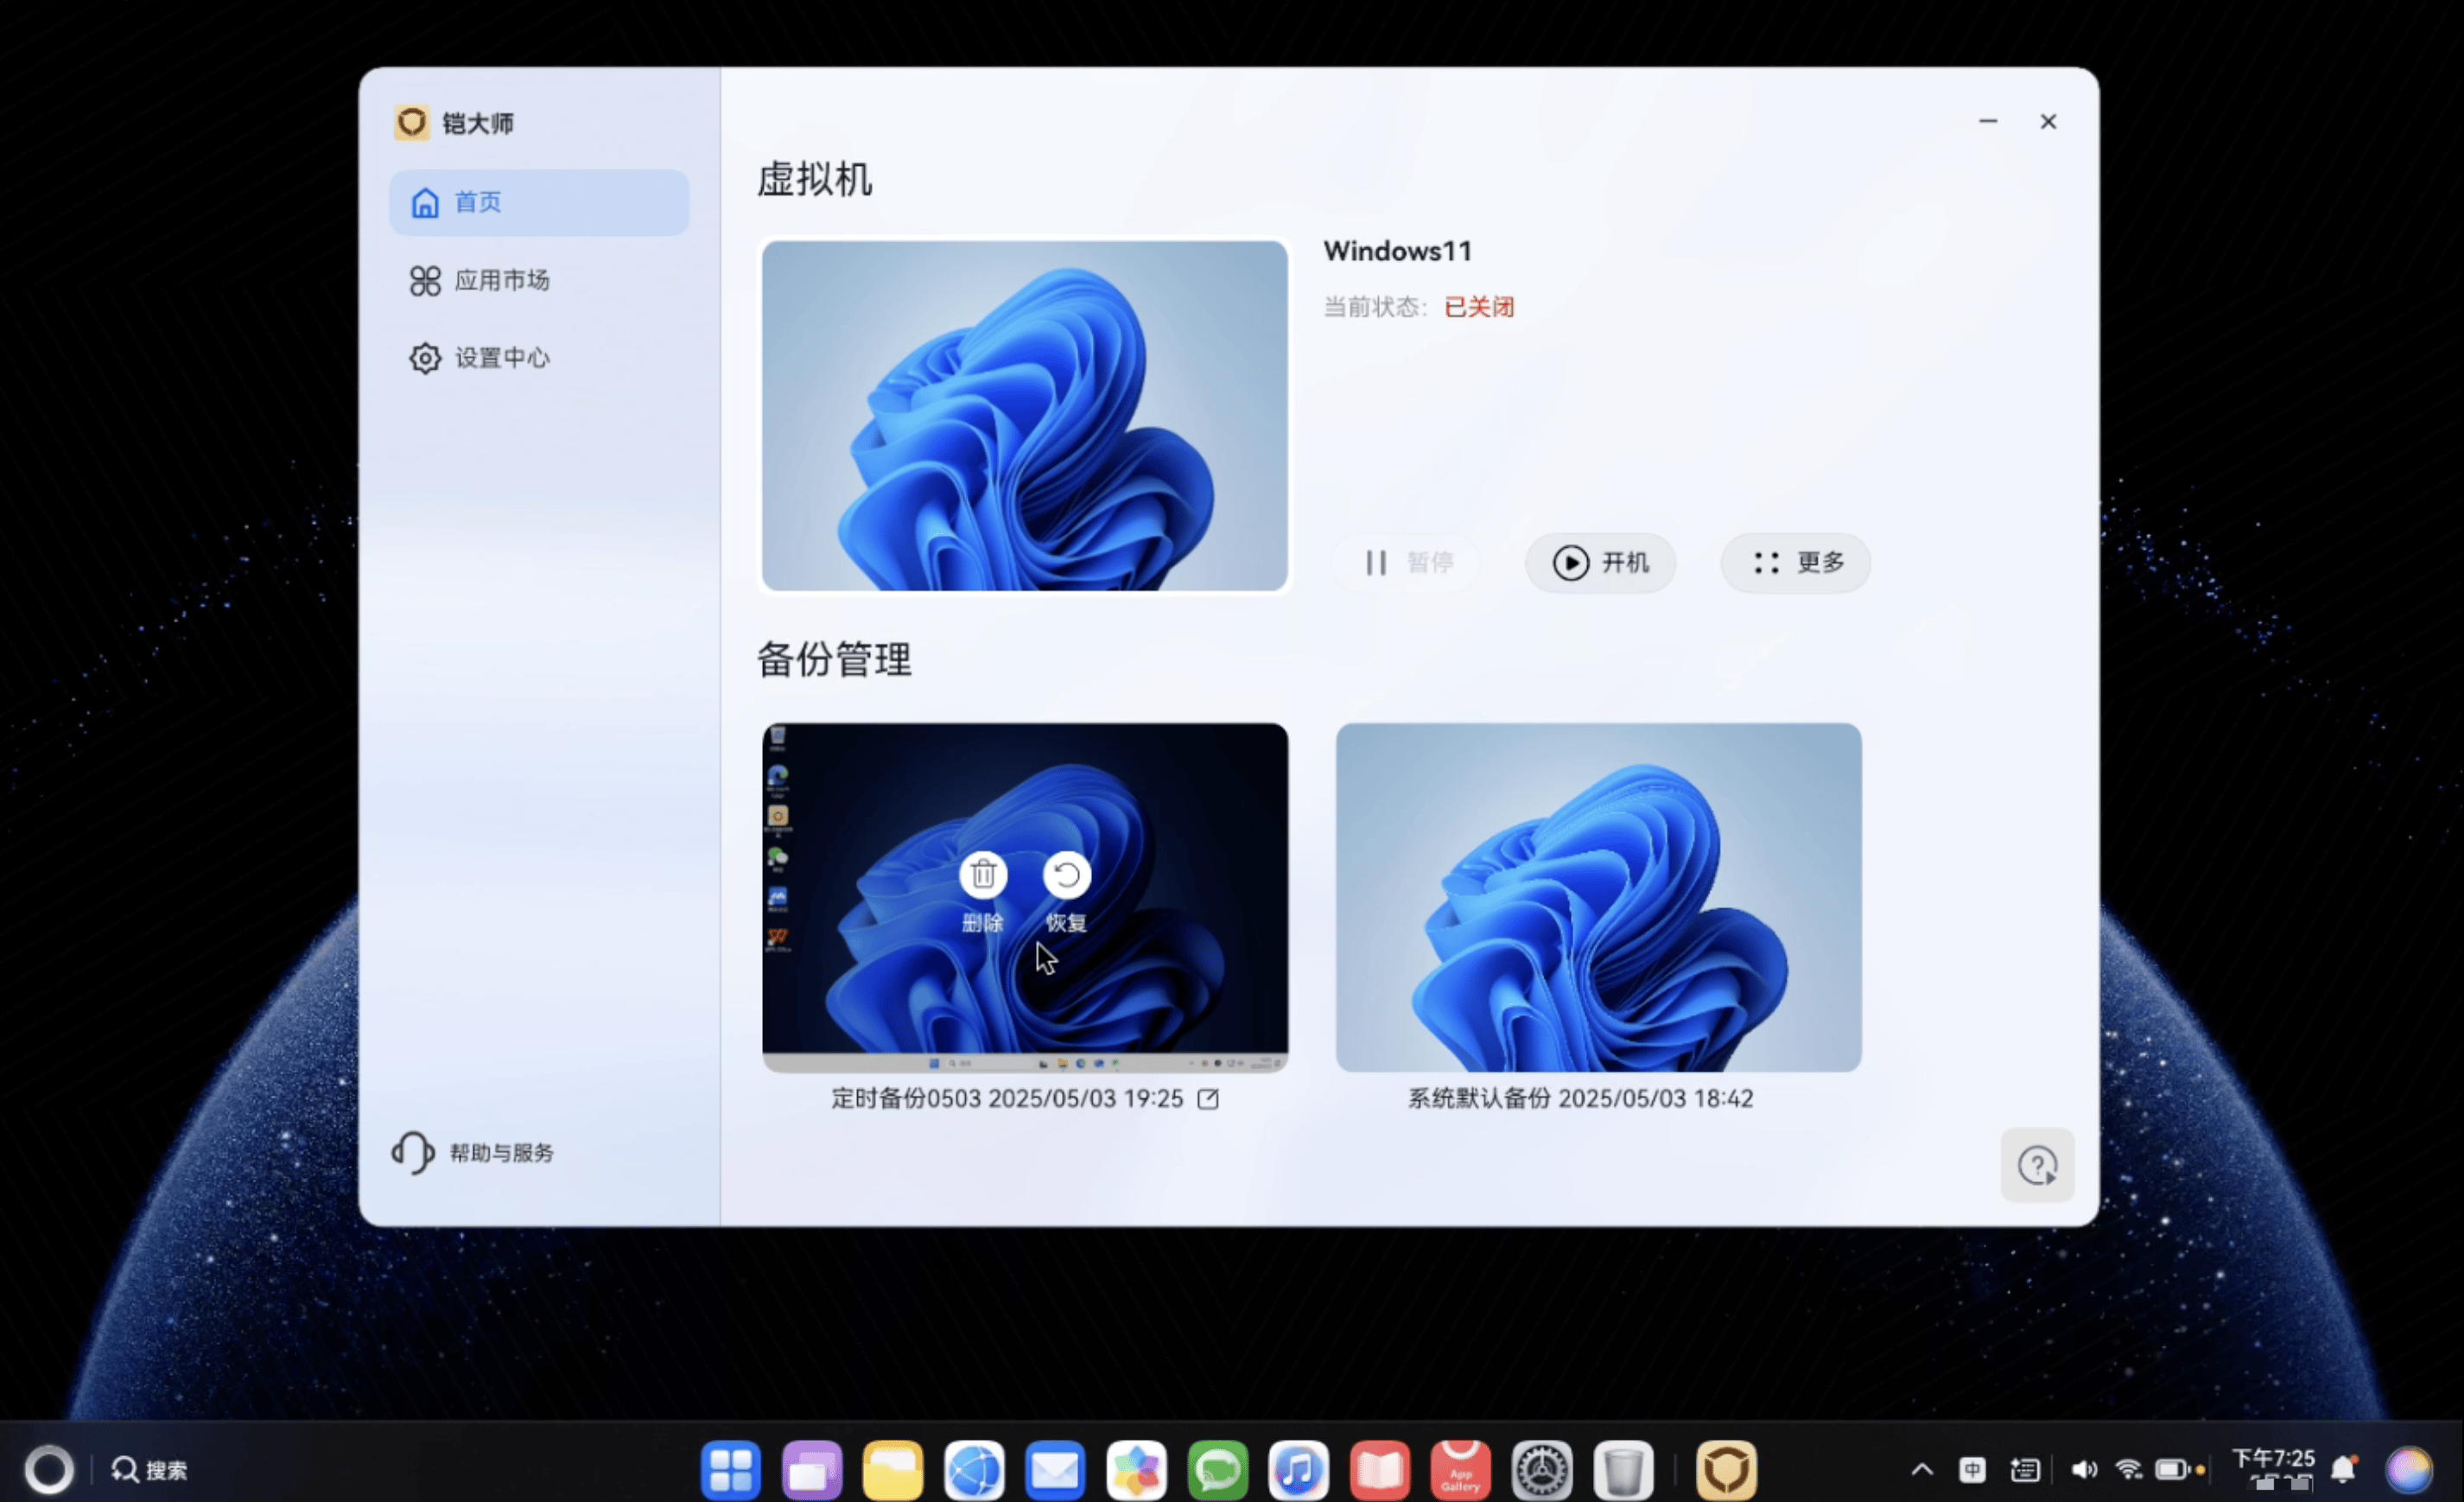Open App Gallery from the dock
Screen dimensions: 2464x1502
1460,1469
